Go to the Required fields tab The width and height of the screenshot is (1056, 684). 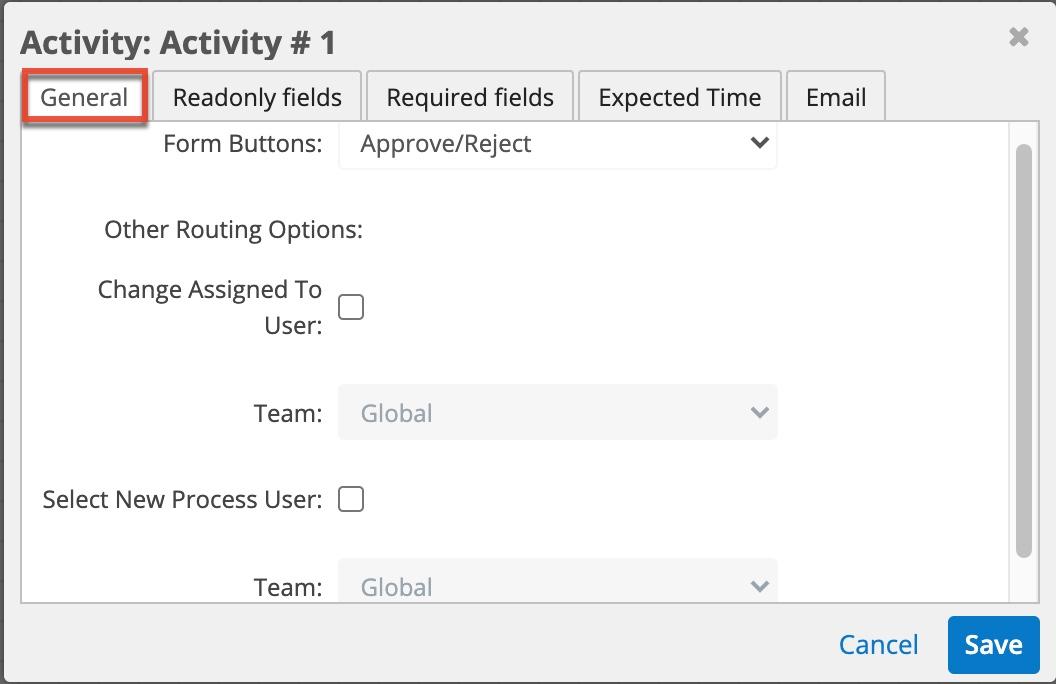click(x=470, y=98)
